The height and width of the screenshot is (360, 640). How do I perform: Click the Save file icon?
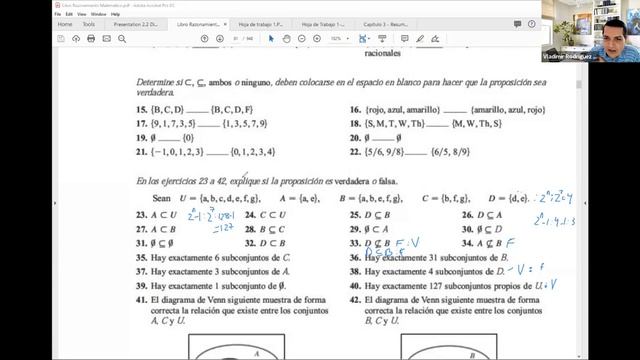click(x=61, y=39)
